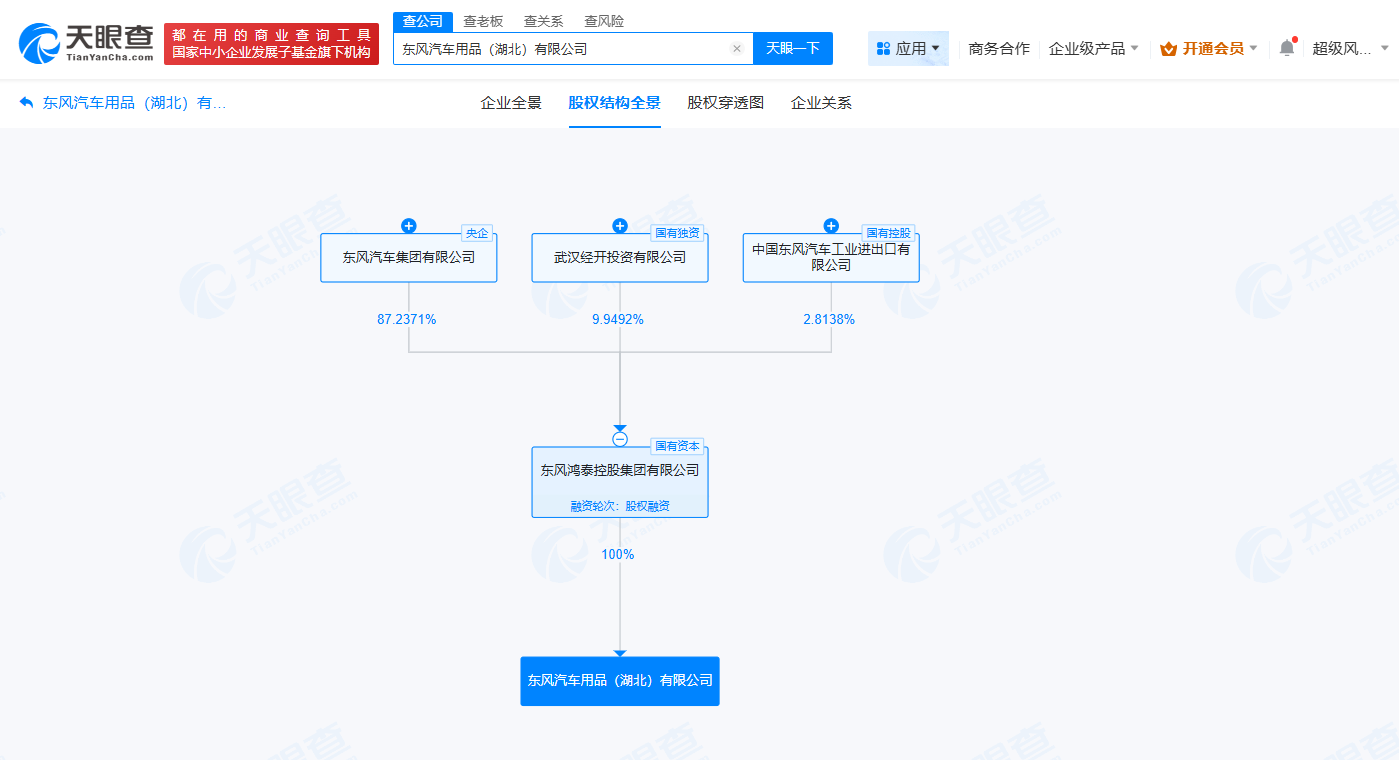Click the 东风汽车用品（湖北）有限公司 node
Image resolution: width=1399 pixels, height=760 pixels.
tap(619, 680)
